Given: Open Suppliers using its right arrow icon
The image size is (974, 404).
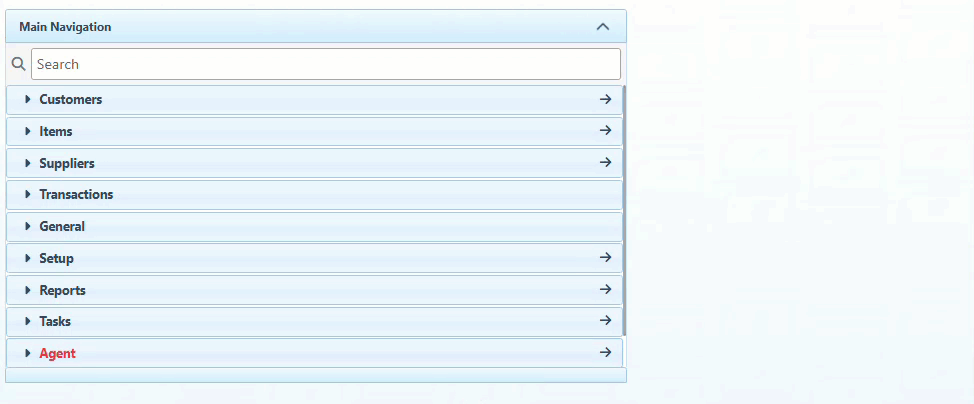Looking at the screenshot, I should point(605,163).
